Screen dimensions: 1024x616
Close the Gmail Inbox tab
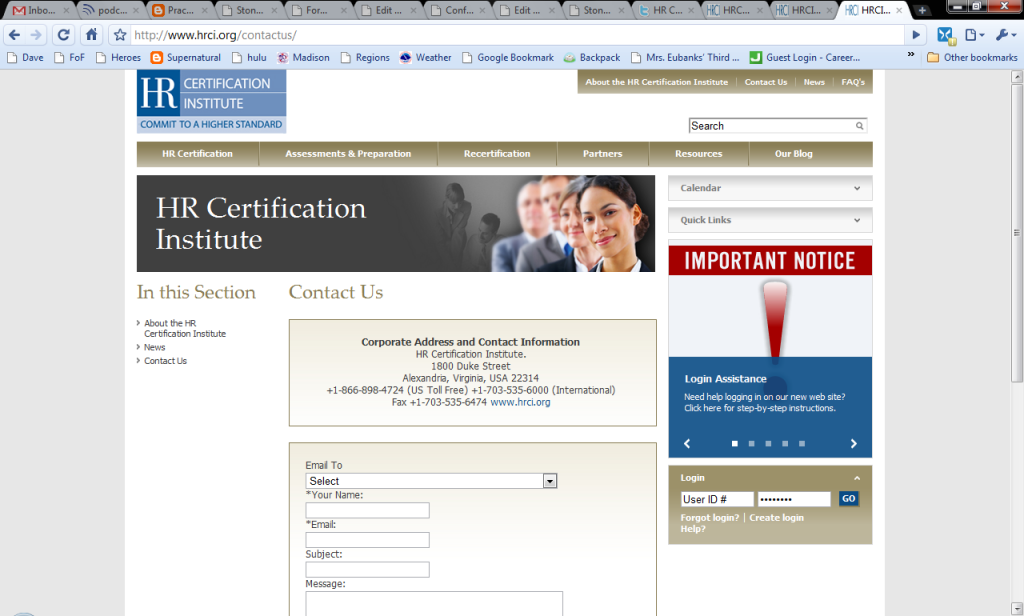(x=66, y=10)
